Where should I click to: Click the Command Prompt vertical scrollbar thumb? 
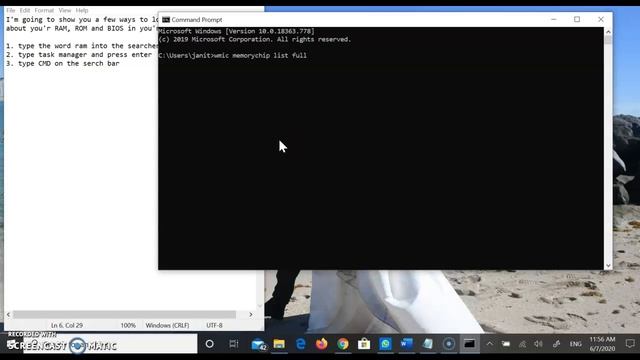point(608,40)
